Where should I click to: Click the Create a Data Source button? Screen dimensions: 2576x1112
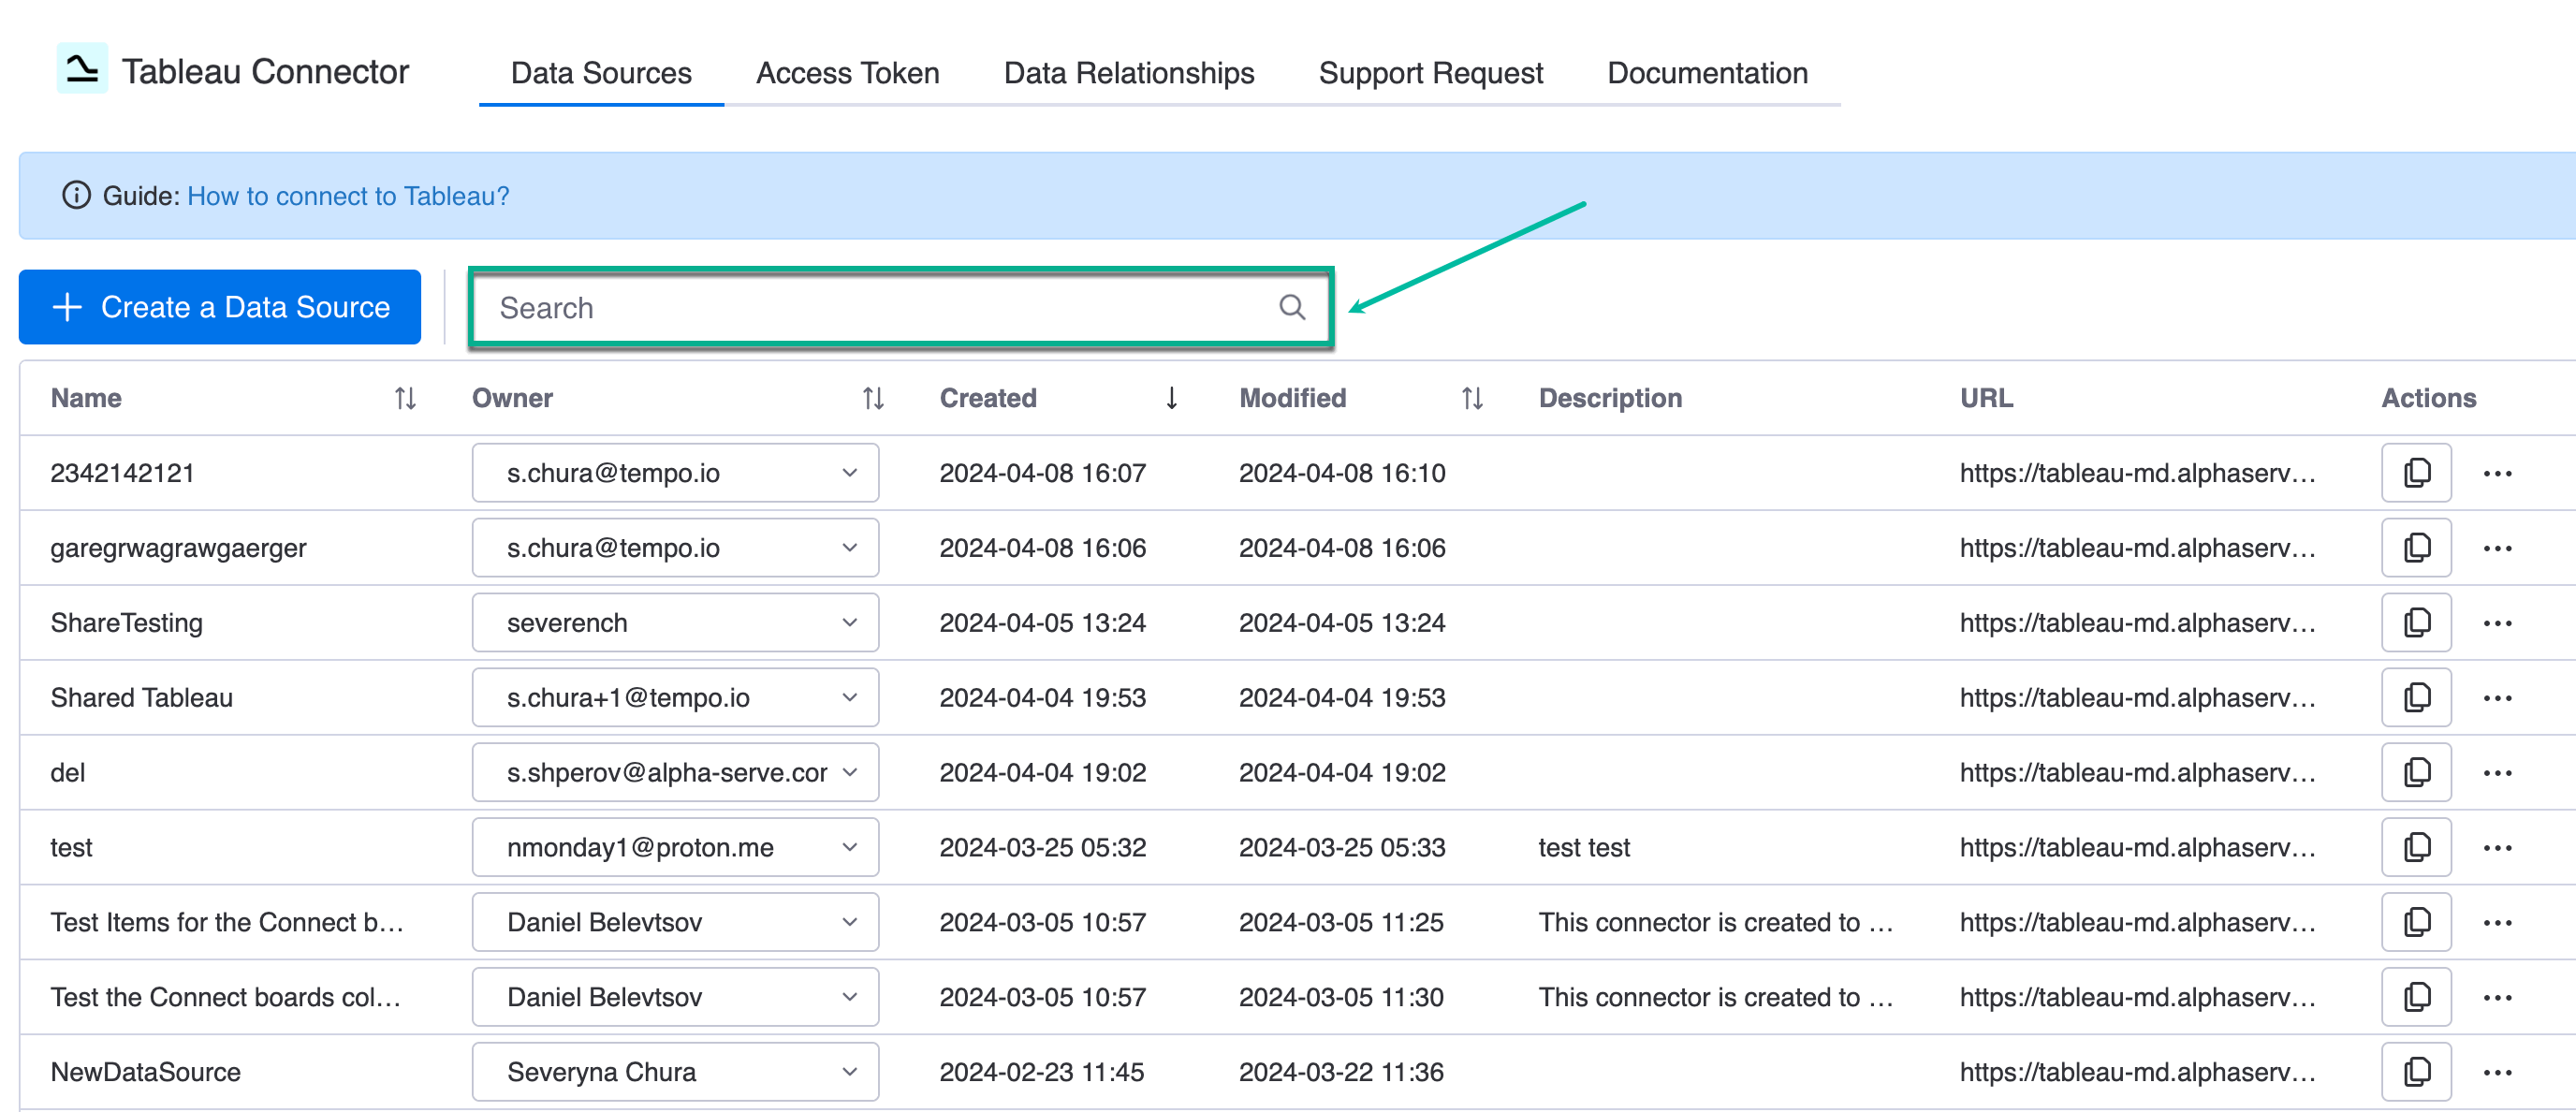pos(220,307)
